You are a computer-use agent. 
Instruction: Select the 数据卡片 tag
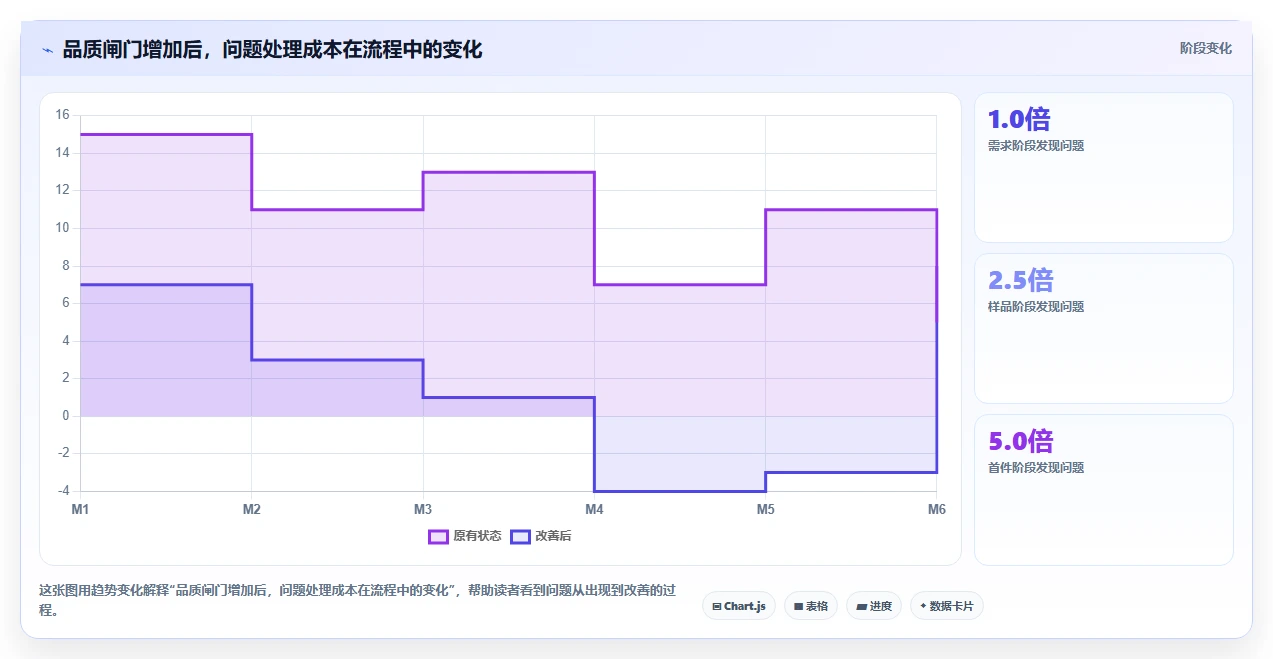tap(947, 606)
